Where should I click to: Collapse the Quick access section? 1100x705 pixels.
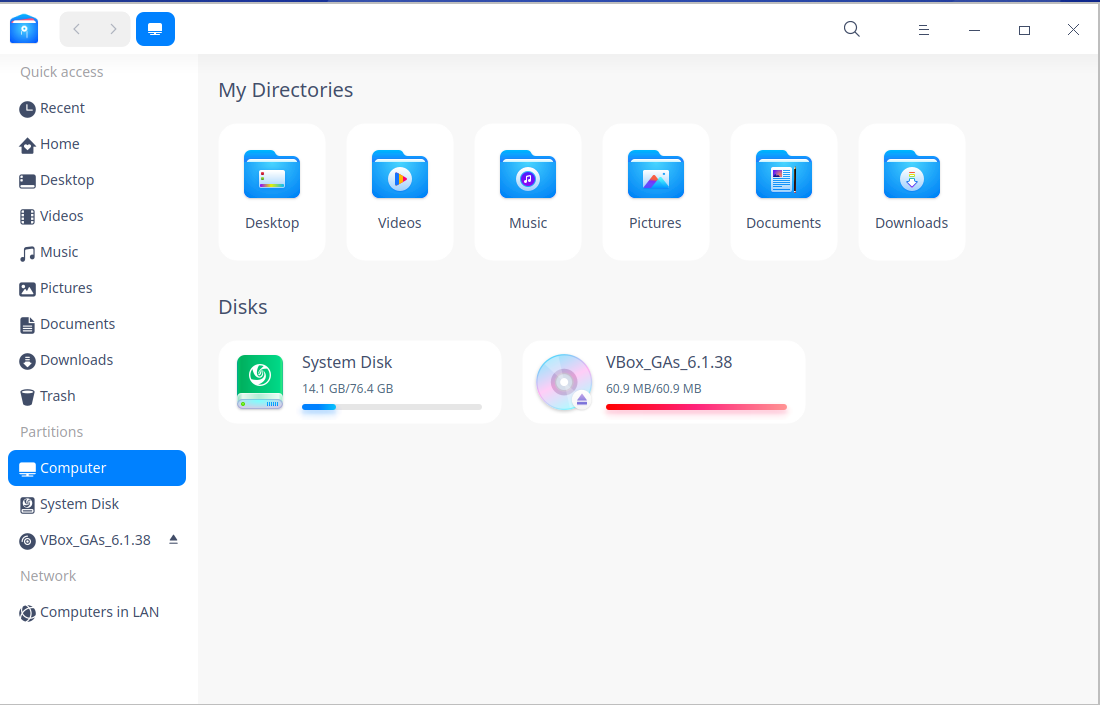click(62, 71)
